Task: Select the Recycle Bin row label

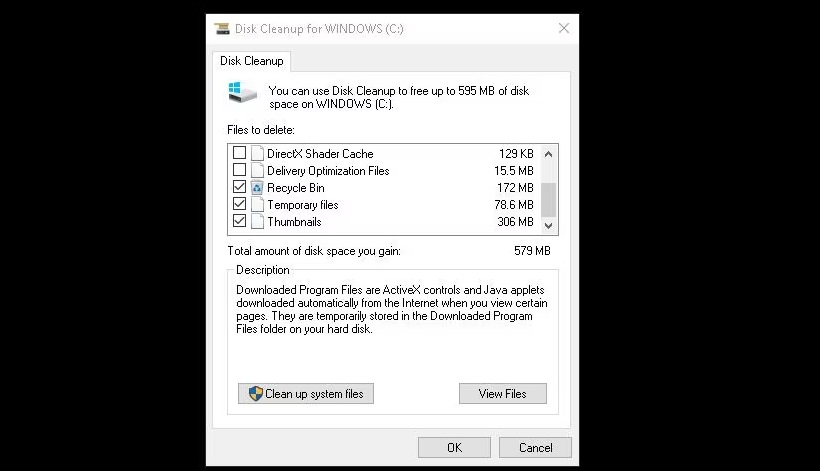Action: (x=295, y=188)
